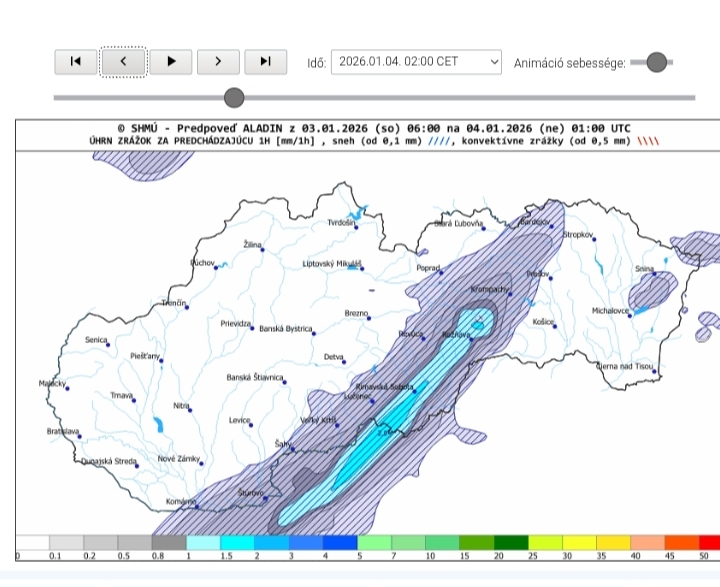The height and width of the screenshot is (587, 720).
Task: Click the Bratislava city marker on the map
Action: [x=77, y=435]
